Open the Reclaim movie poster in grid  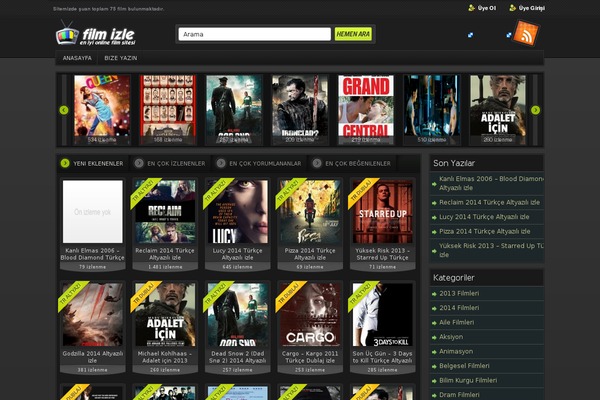coord(165,212)
